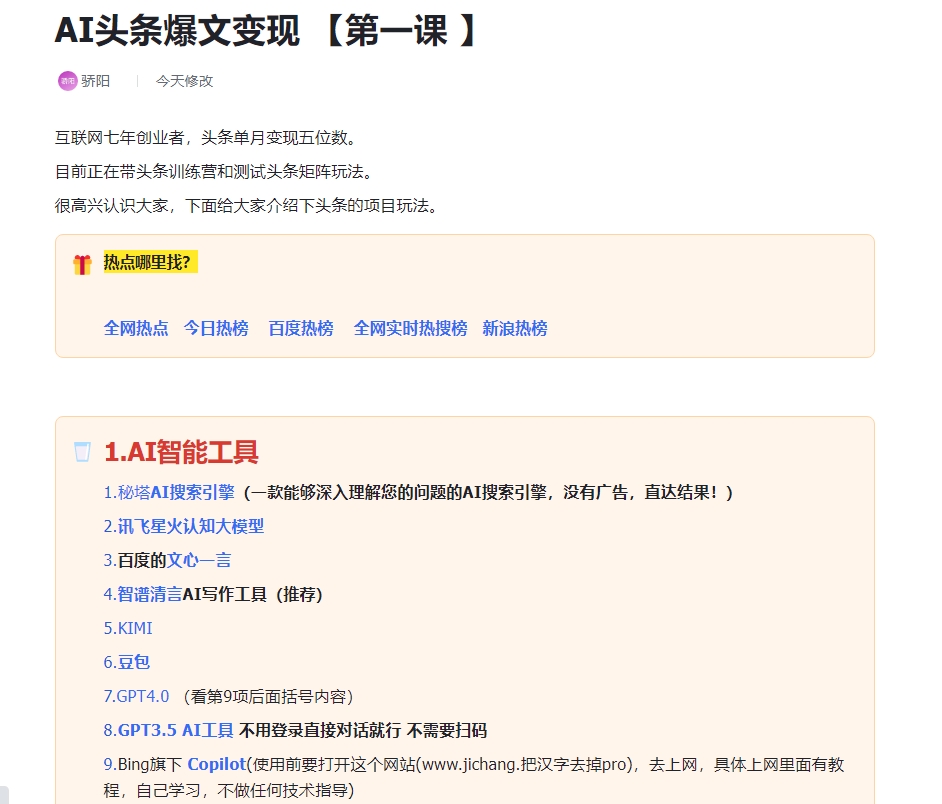
Task: Click the cup icon beside 1.AI智能工具
Action: 82,452
